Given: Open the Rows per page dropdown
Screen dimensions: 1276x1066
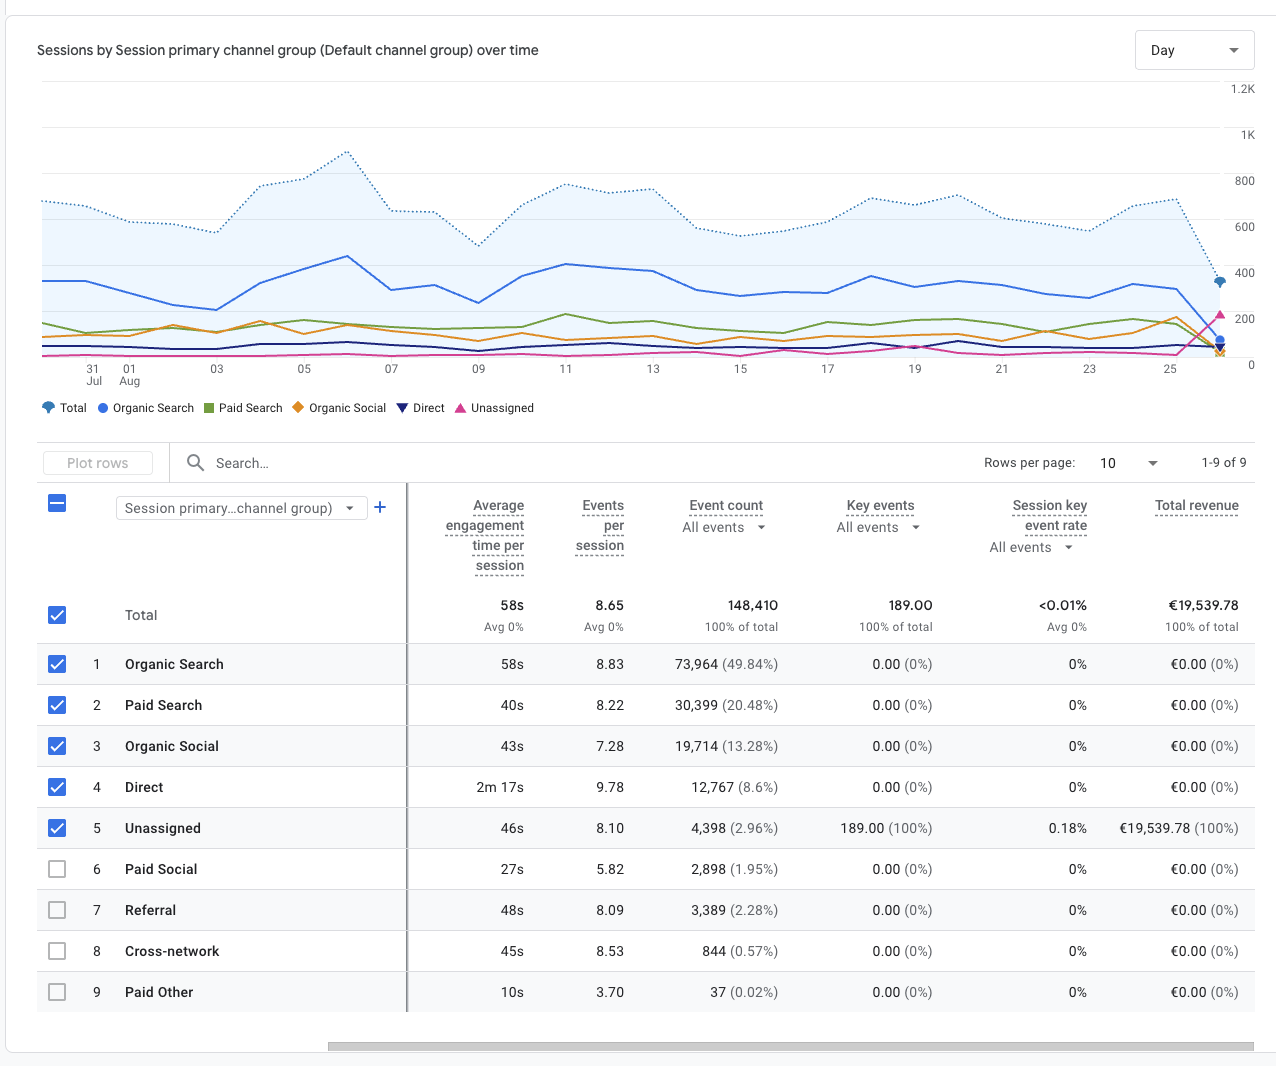Looking at the screenshot, I should pos(1129,463).
